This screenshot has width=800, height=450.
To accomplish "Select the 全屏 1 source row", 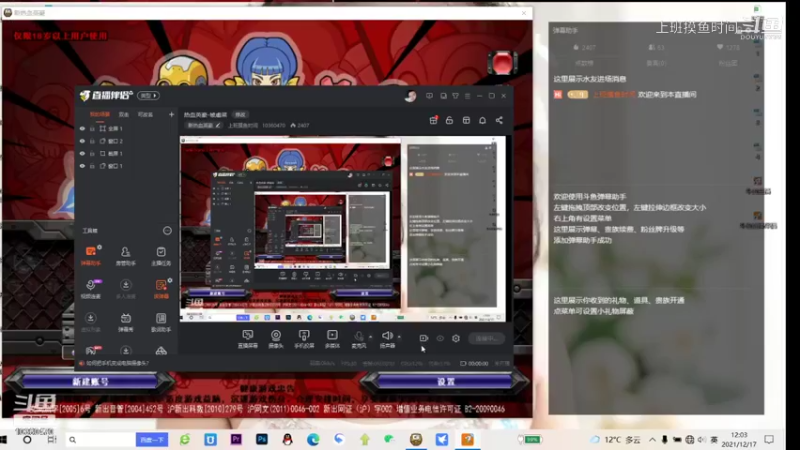I will tap(127, 129).
